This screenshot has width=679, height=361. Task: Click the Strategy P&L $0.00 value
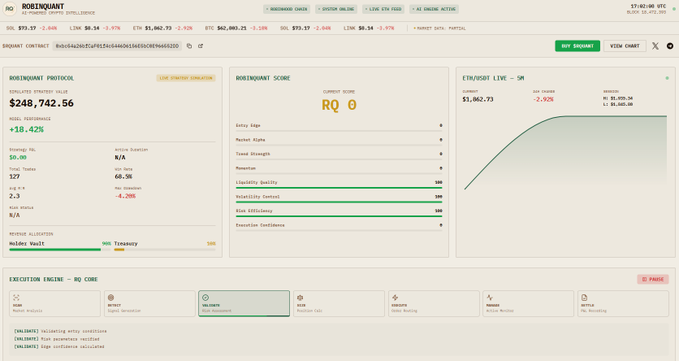coord(18,158)
